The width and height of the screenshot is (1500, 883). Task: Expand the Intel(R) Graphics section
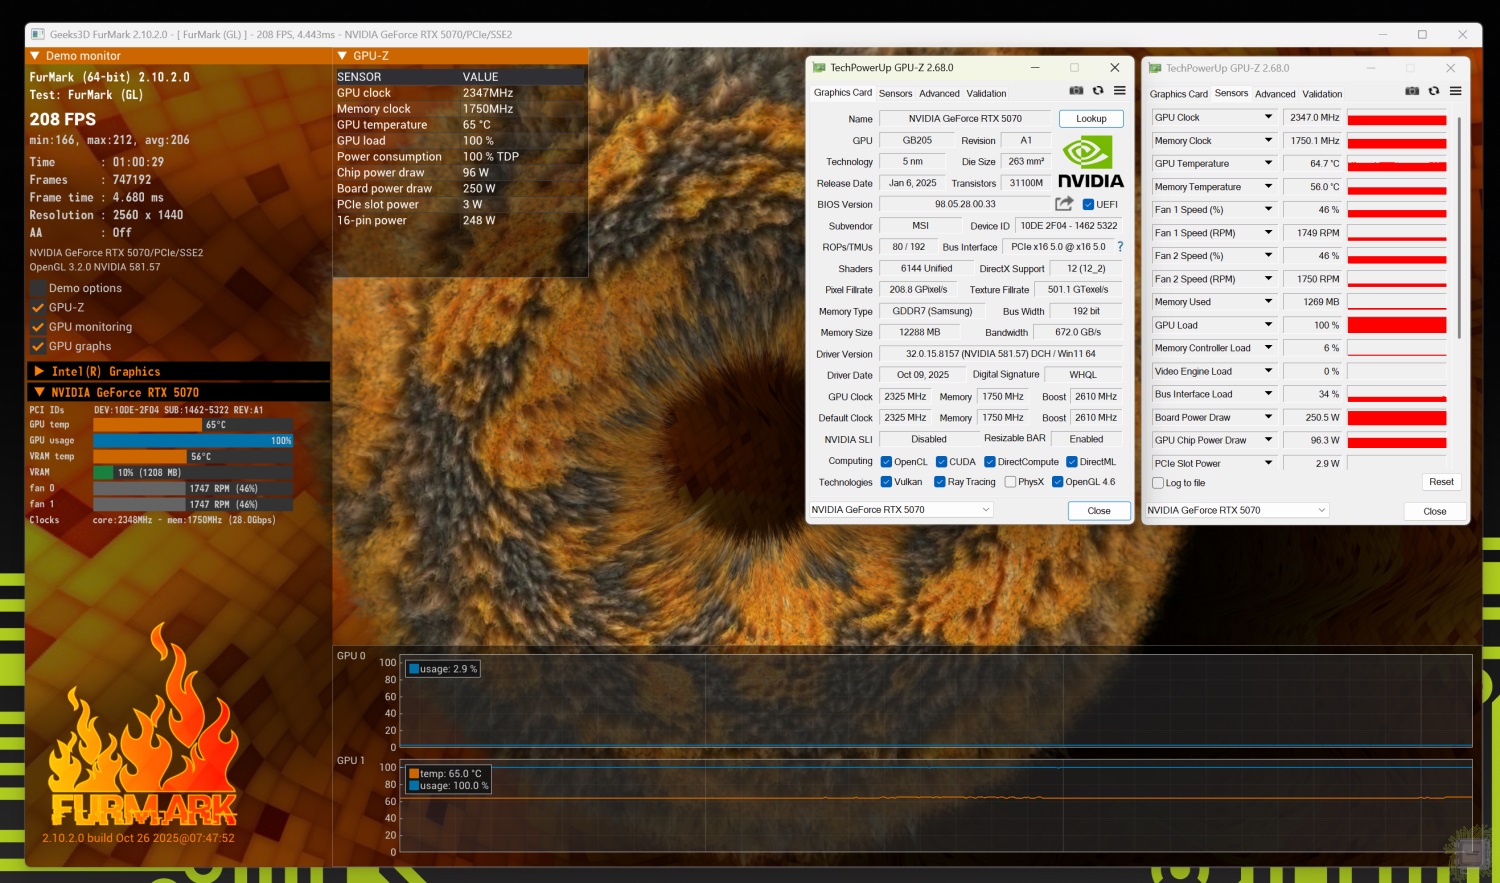(40, 371)
